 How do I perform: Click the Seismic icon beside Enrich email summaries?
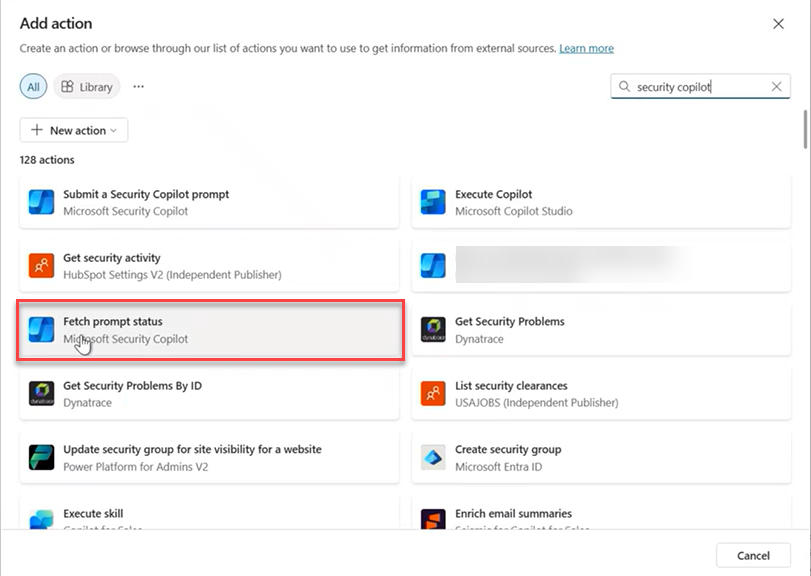click(x=433, y=519)
